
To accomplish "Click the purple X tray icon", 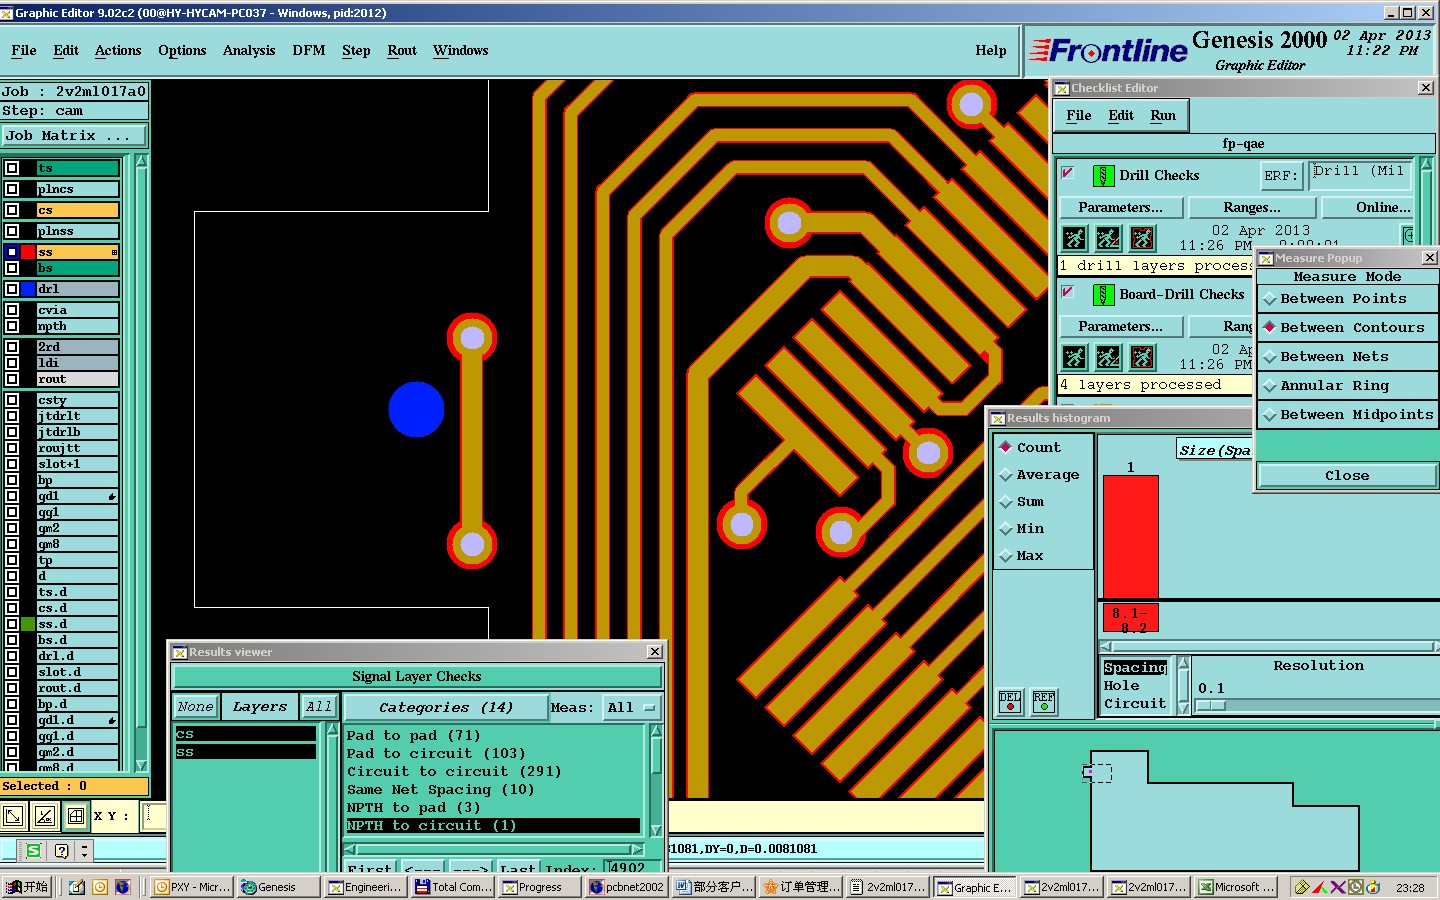I will point(1338,887).
